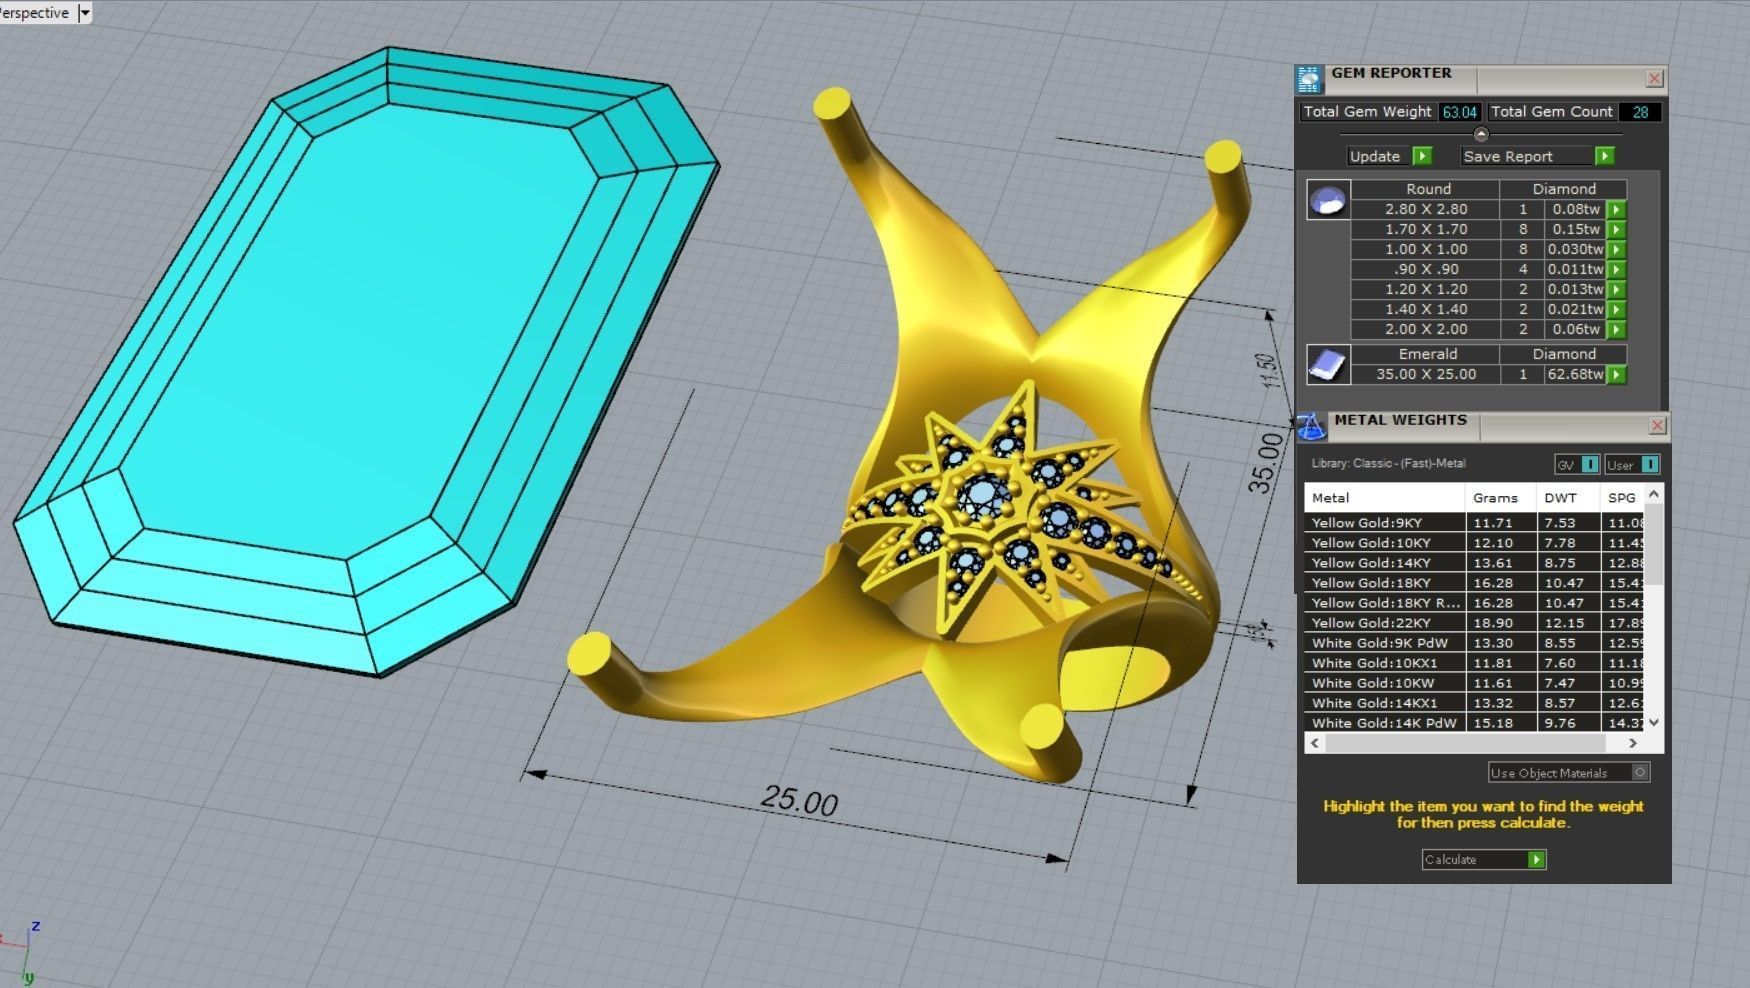Click green arrow for 35.00 X 25.00 emerald row
This screenshot has height=988, width=1750.
click(x=1616, y=374)
